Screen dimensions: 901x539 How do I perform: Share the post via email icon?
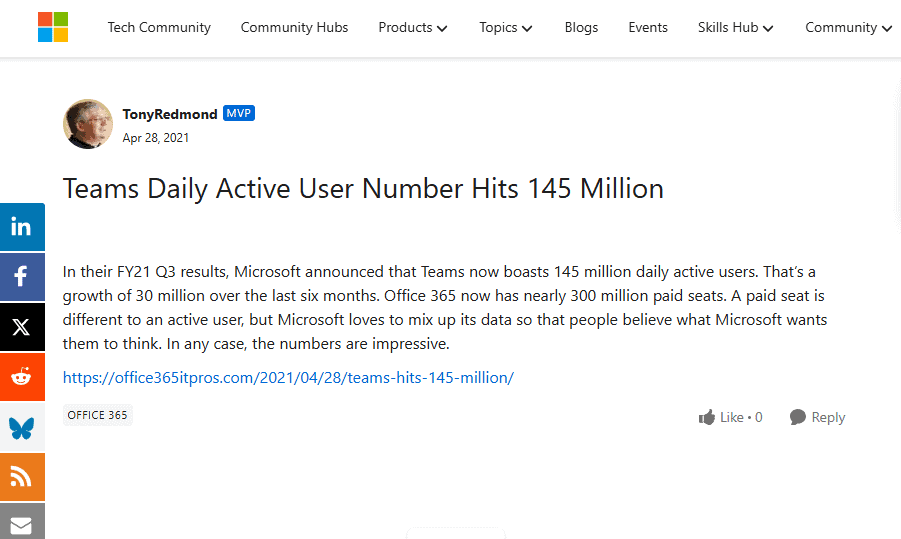22,522
